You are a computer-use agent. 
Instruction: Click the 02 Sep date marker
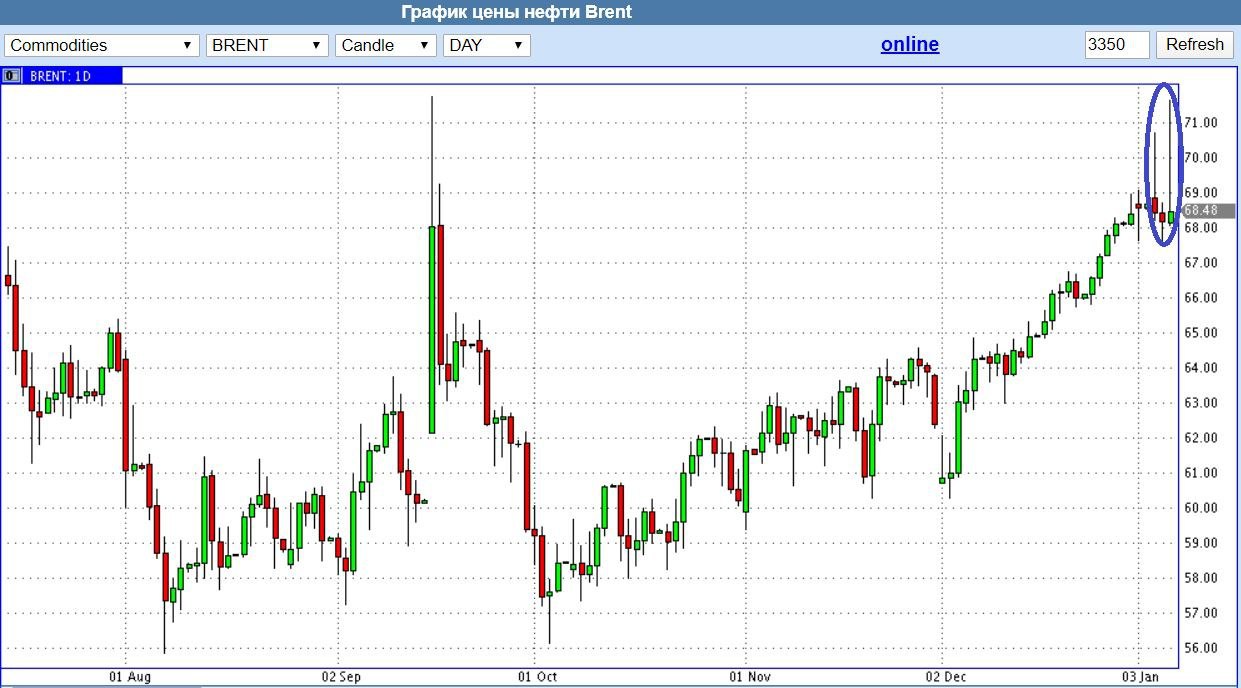[x=342, y=677]
